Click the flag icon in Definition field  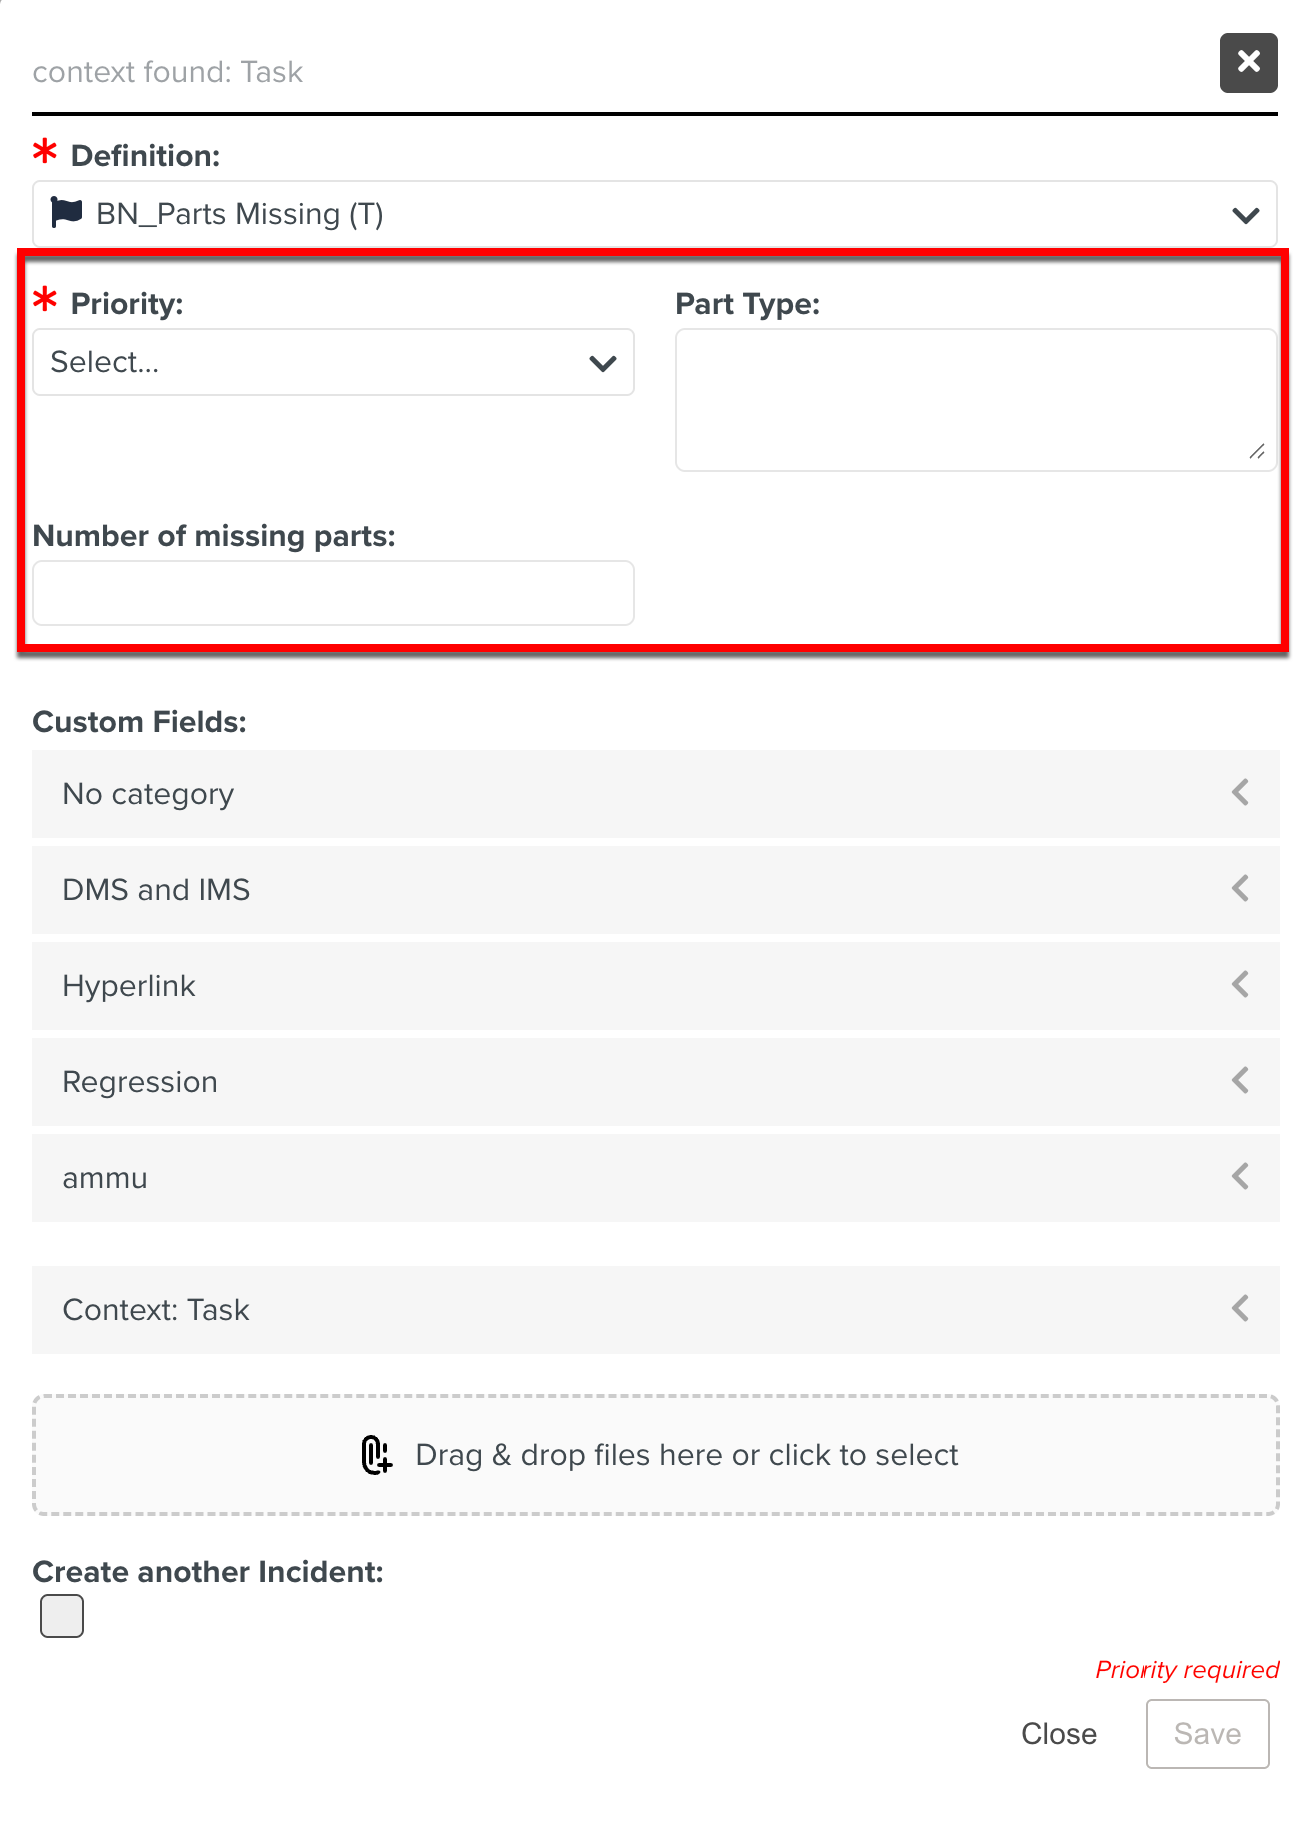tap(66, 212)
